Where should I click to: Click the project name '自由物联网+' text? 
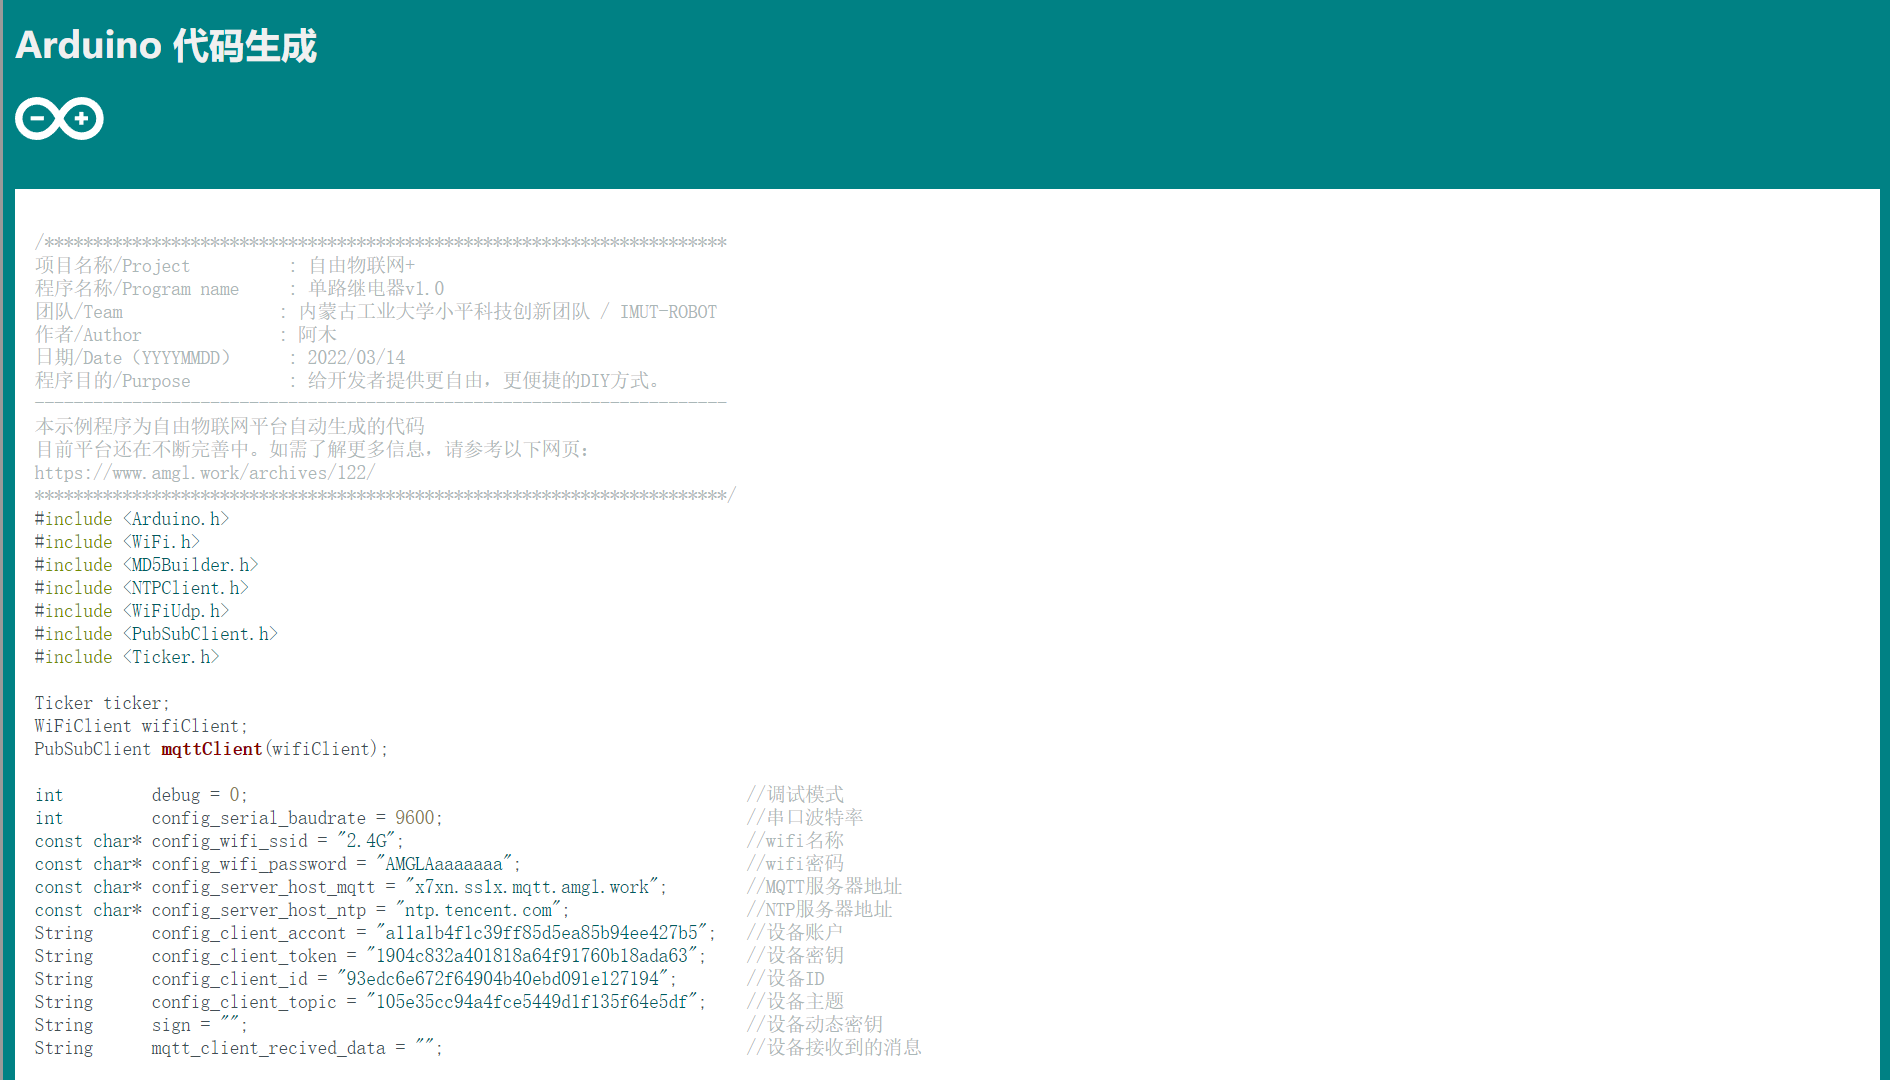[361, 266]
